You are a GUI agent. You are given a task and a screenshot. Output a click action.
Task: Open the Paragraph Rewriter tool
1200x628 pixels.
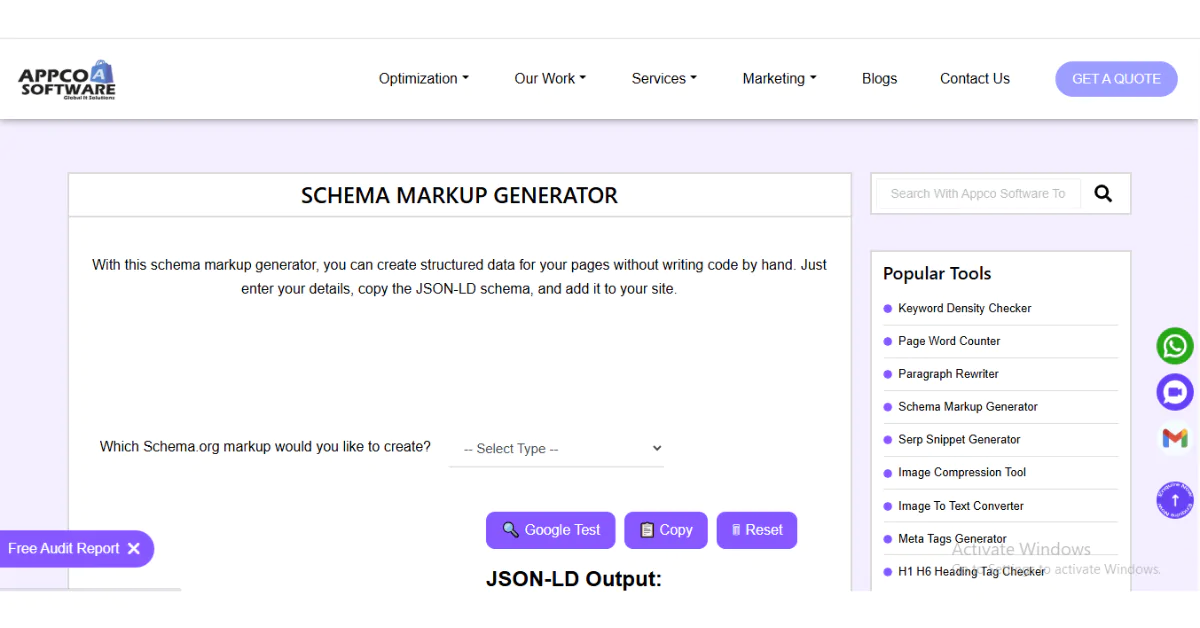click(948, 373)
